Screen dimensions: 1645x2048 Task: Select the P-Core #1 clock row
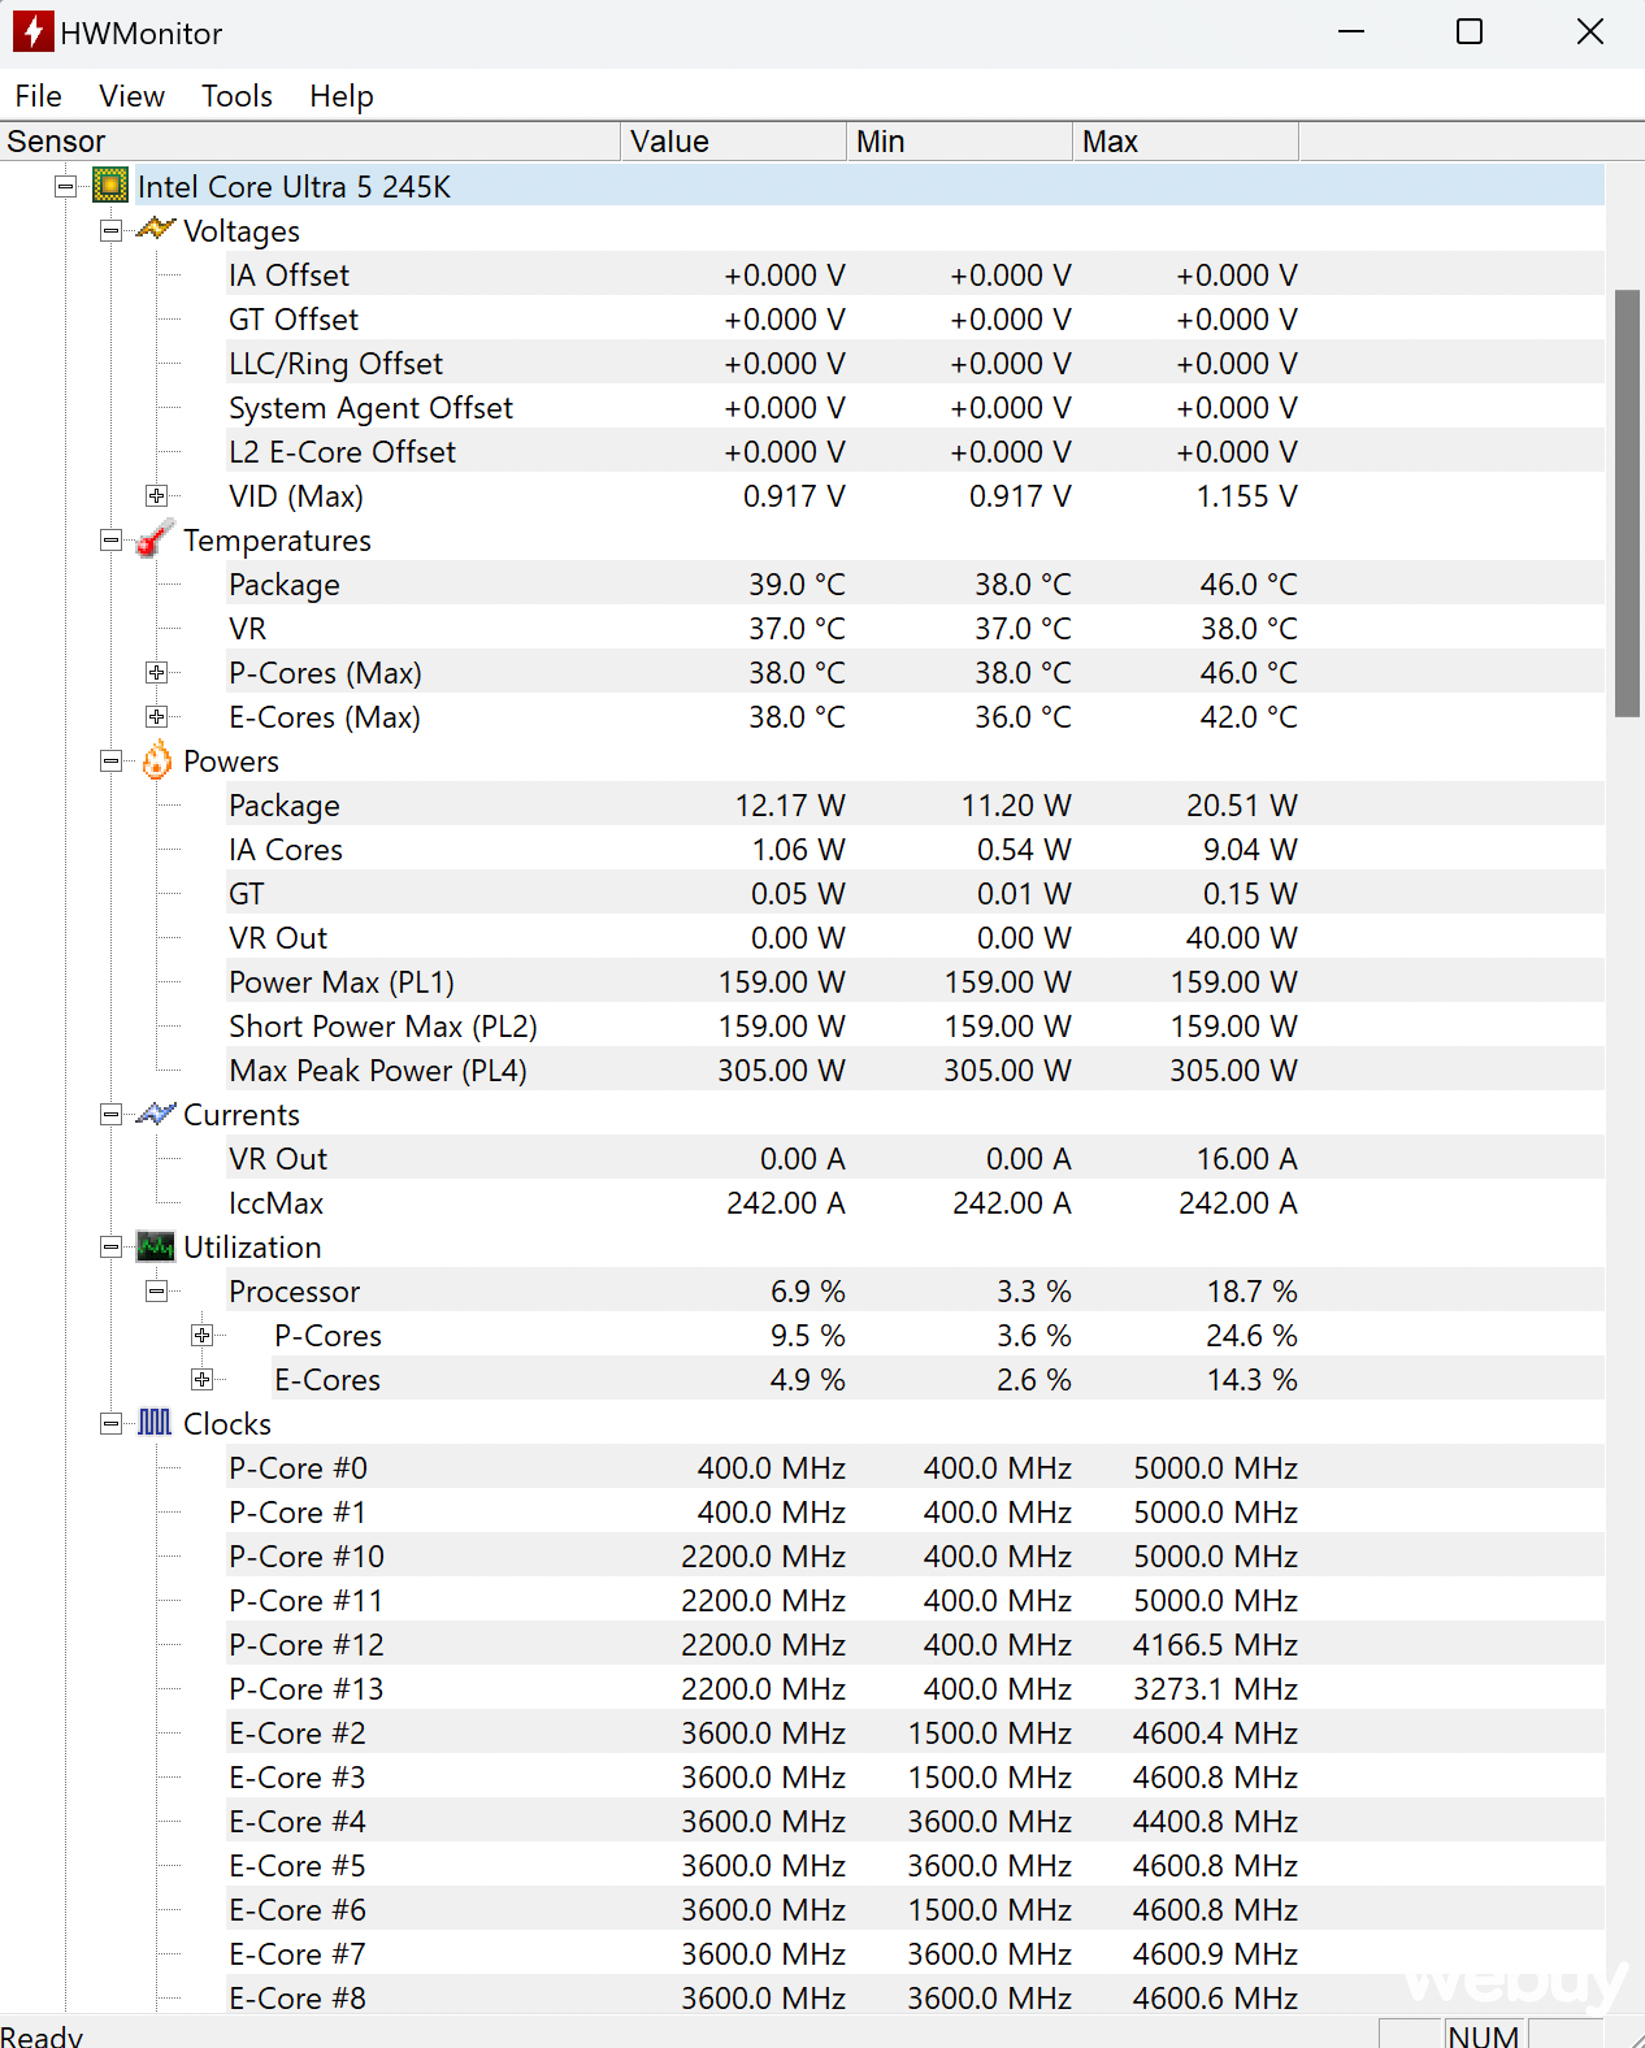point(915,1511)
